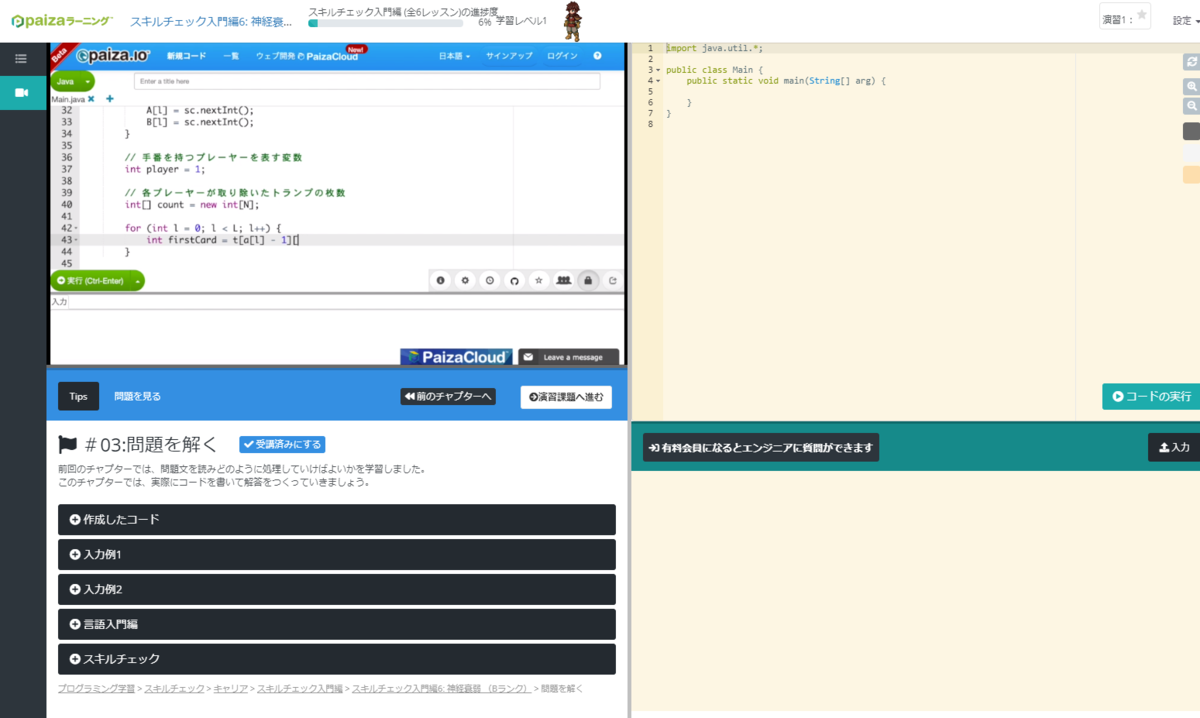Open the 日本語 language dropdown

tap(455, 56)
